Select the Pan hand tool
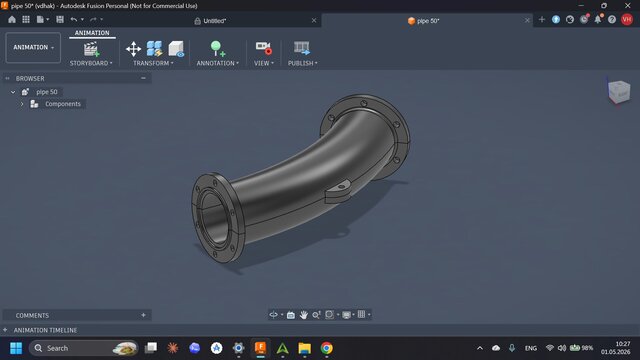 coord(303,315)
